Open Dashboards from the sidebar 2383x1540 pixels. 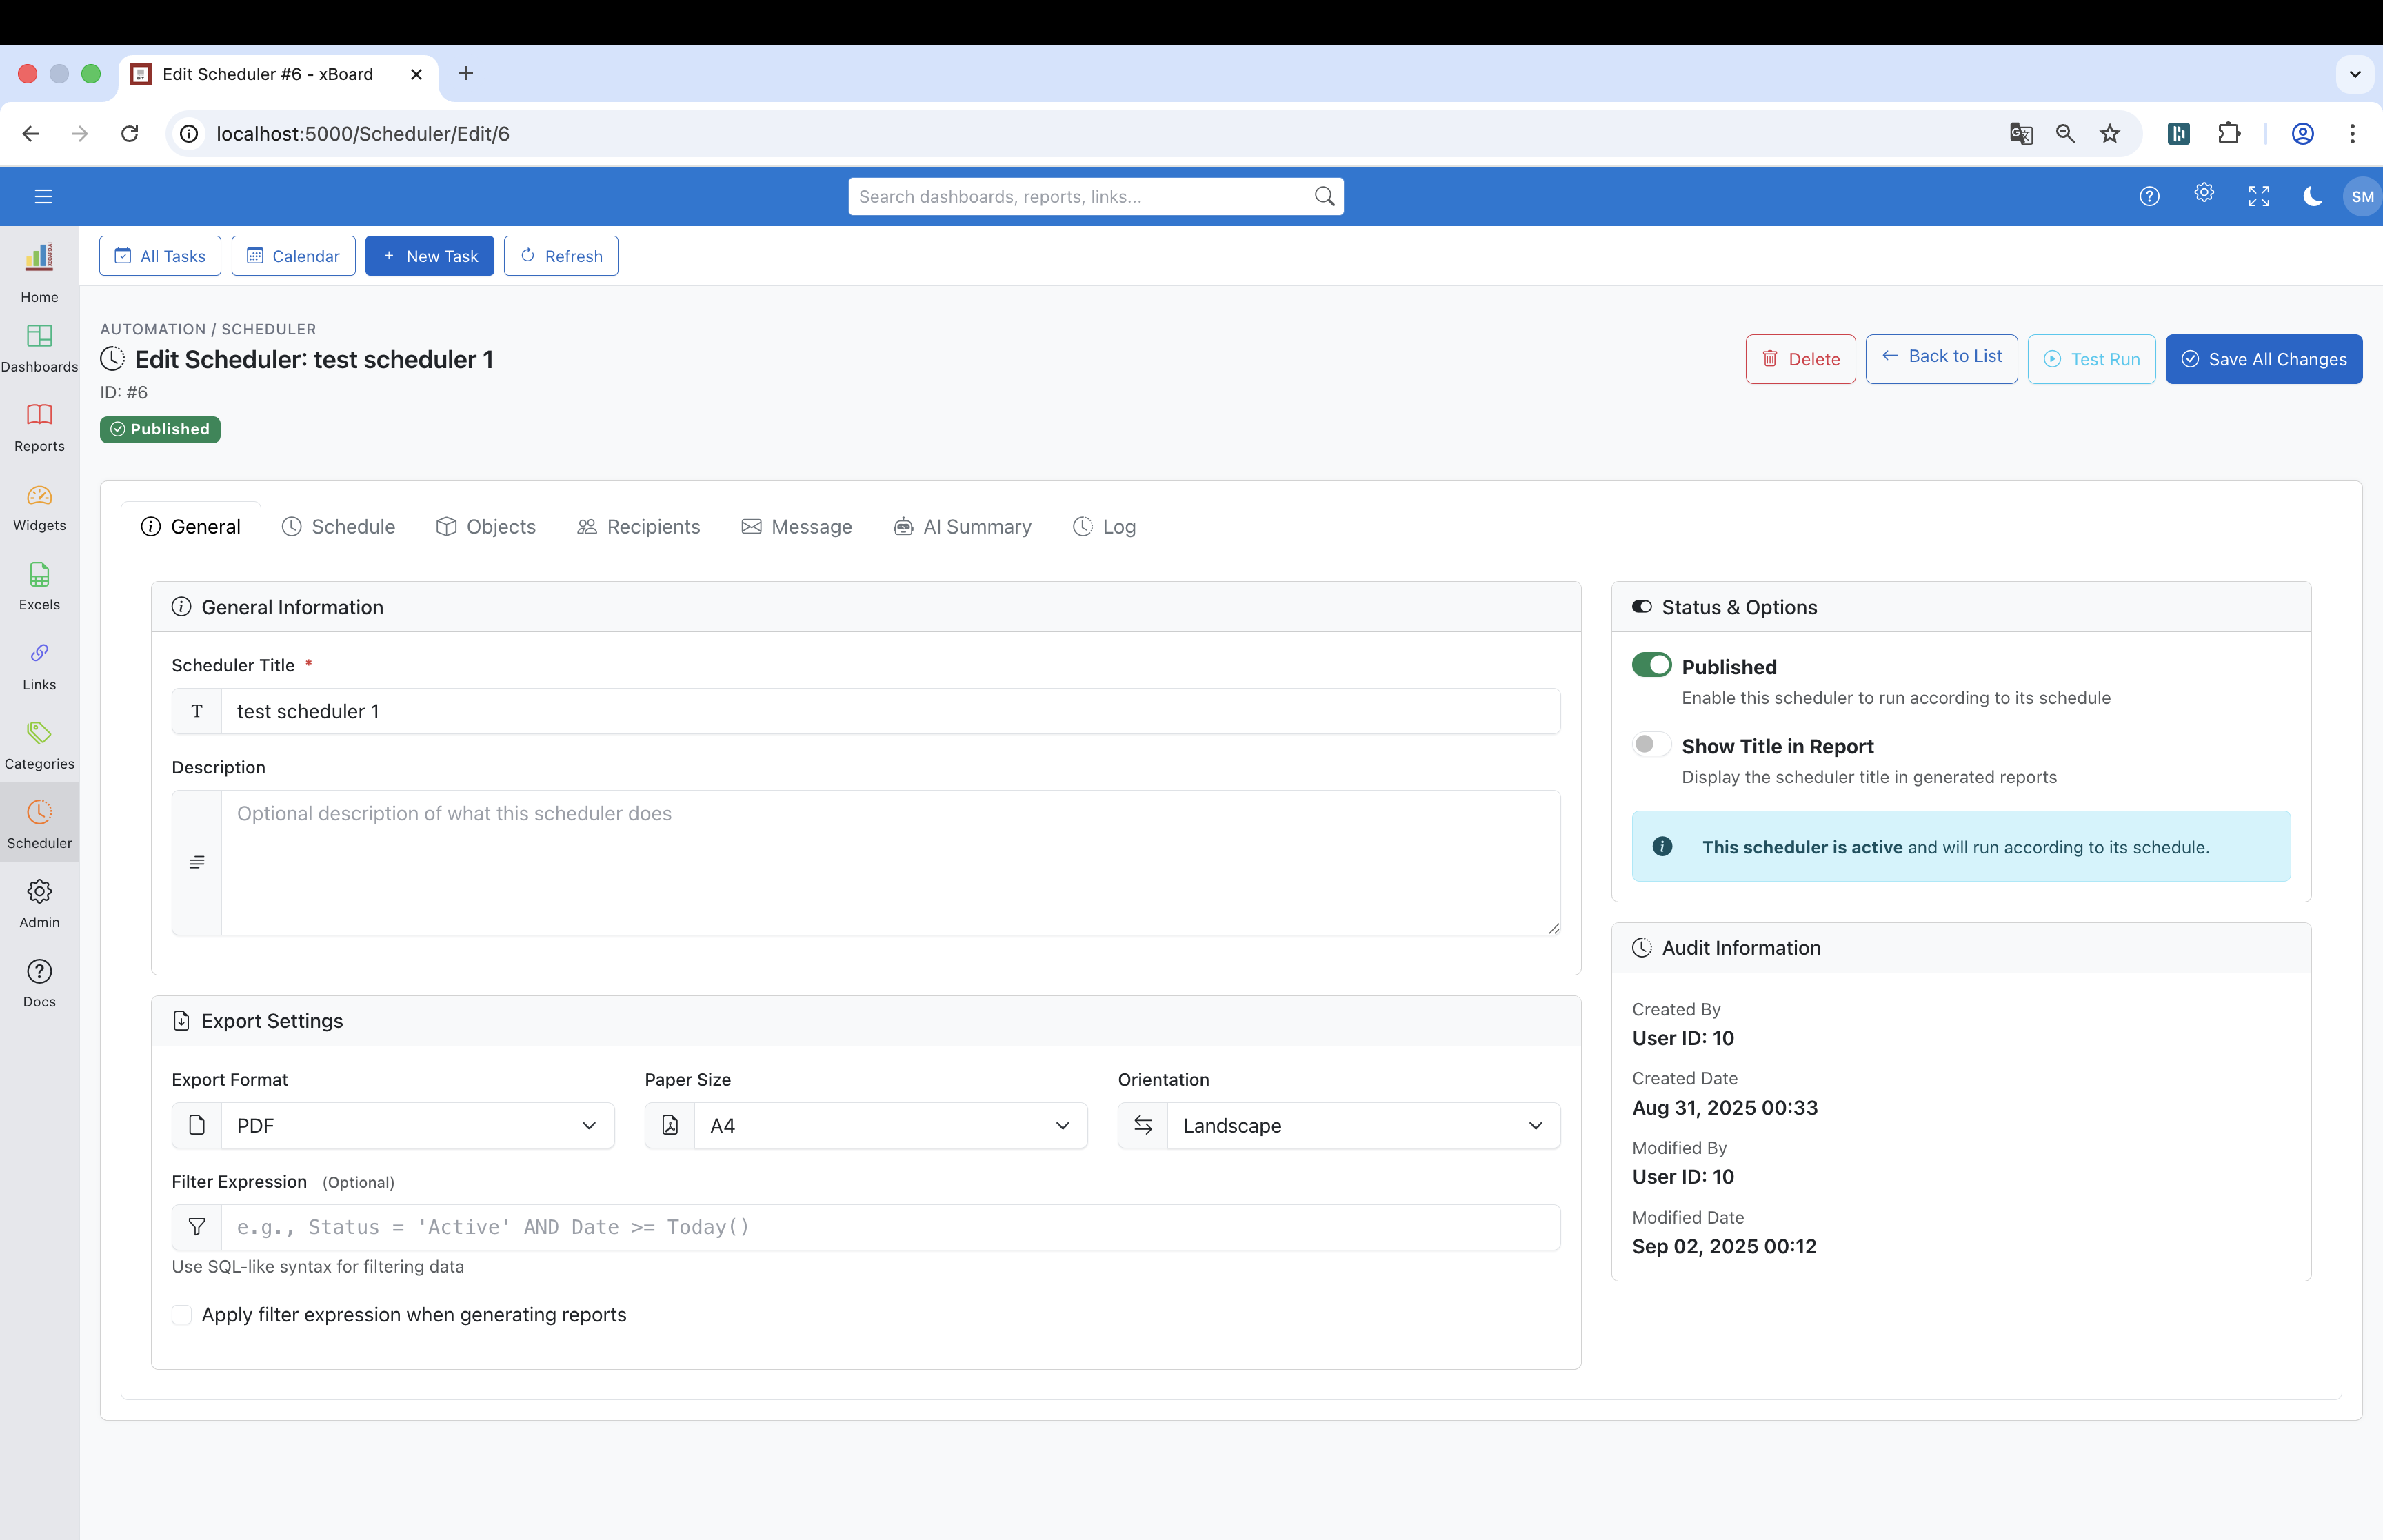click(39, 349)
